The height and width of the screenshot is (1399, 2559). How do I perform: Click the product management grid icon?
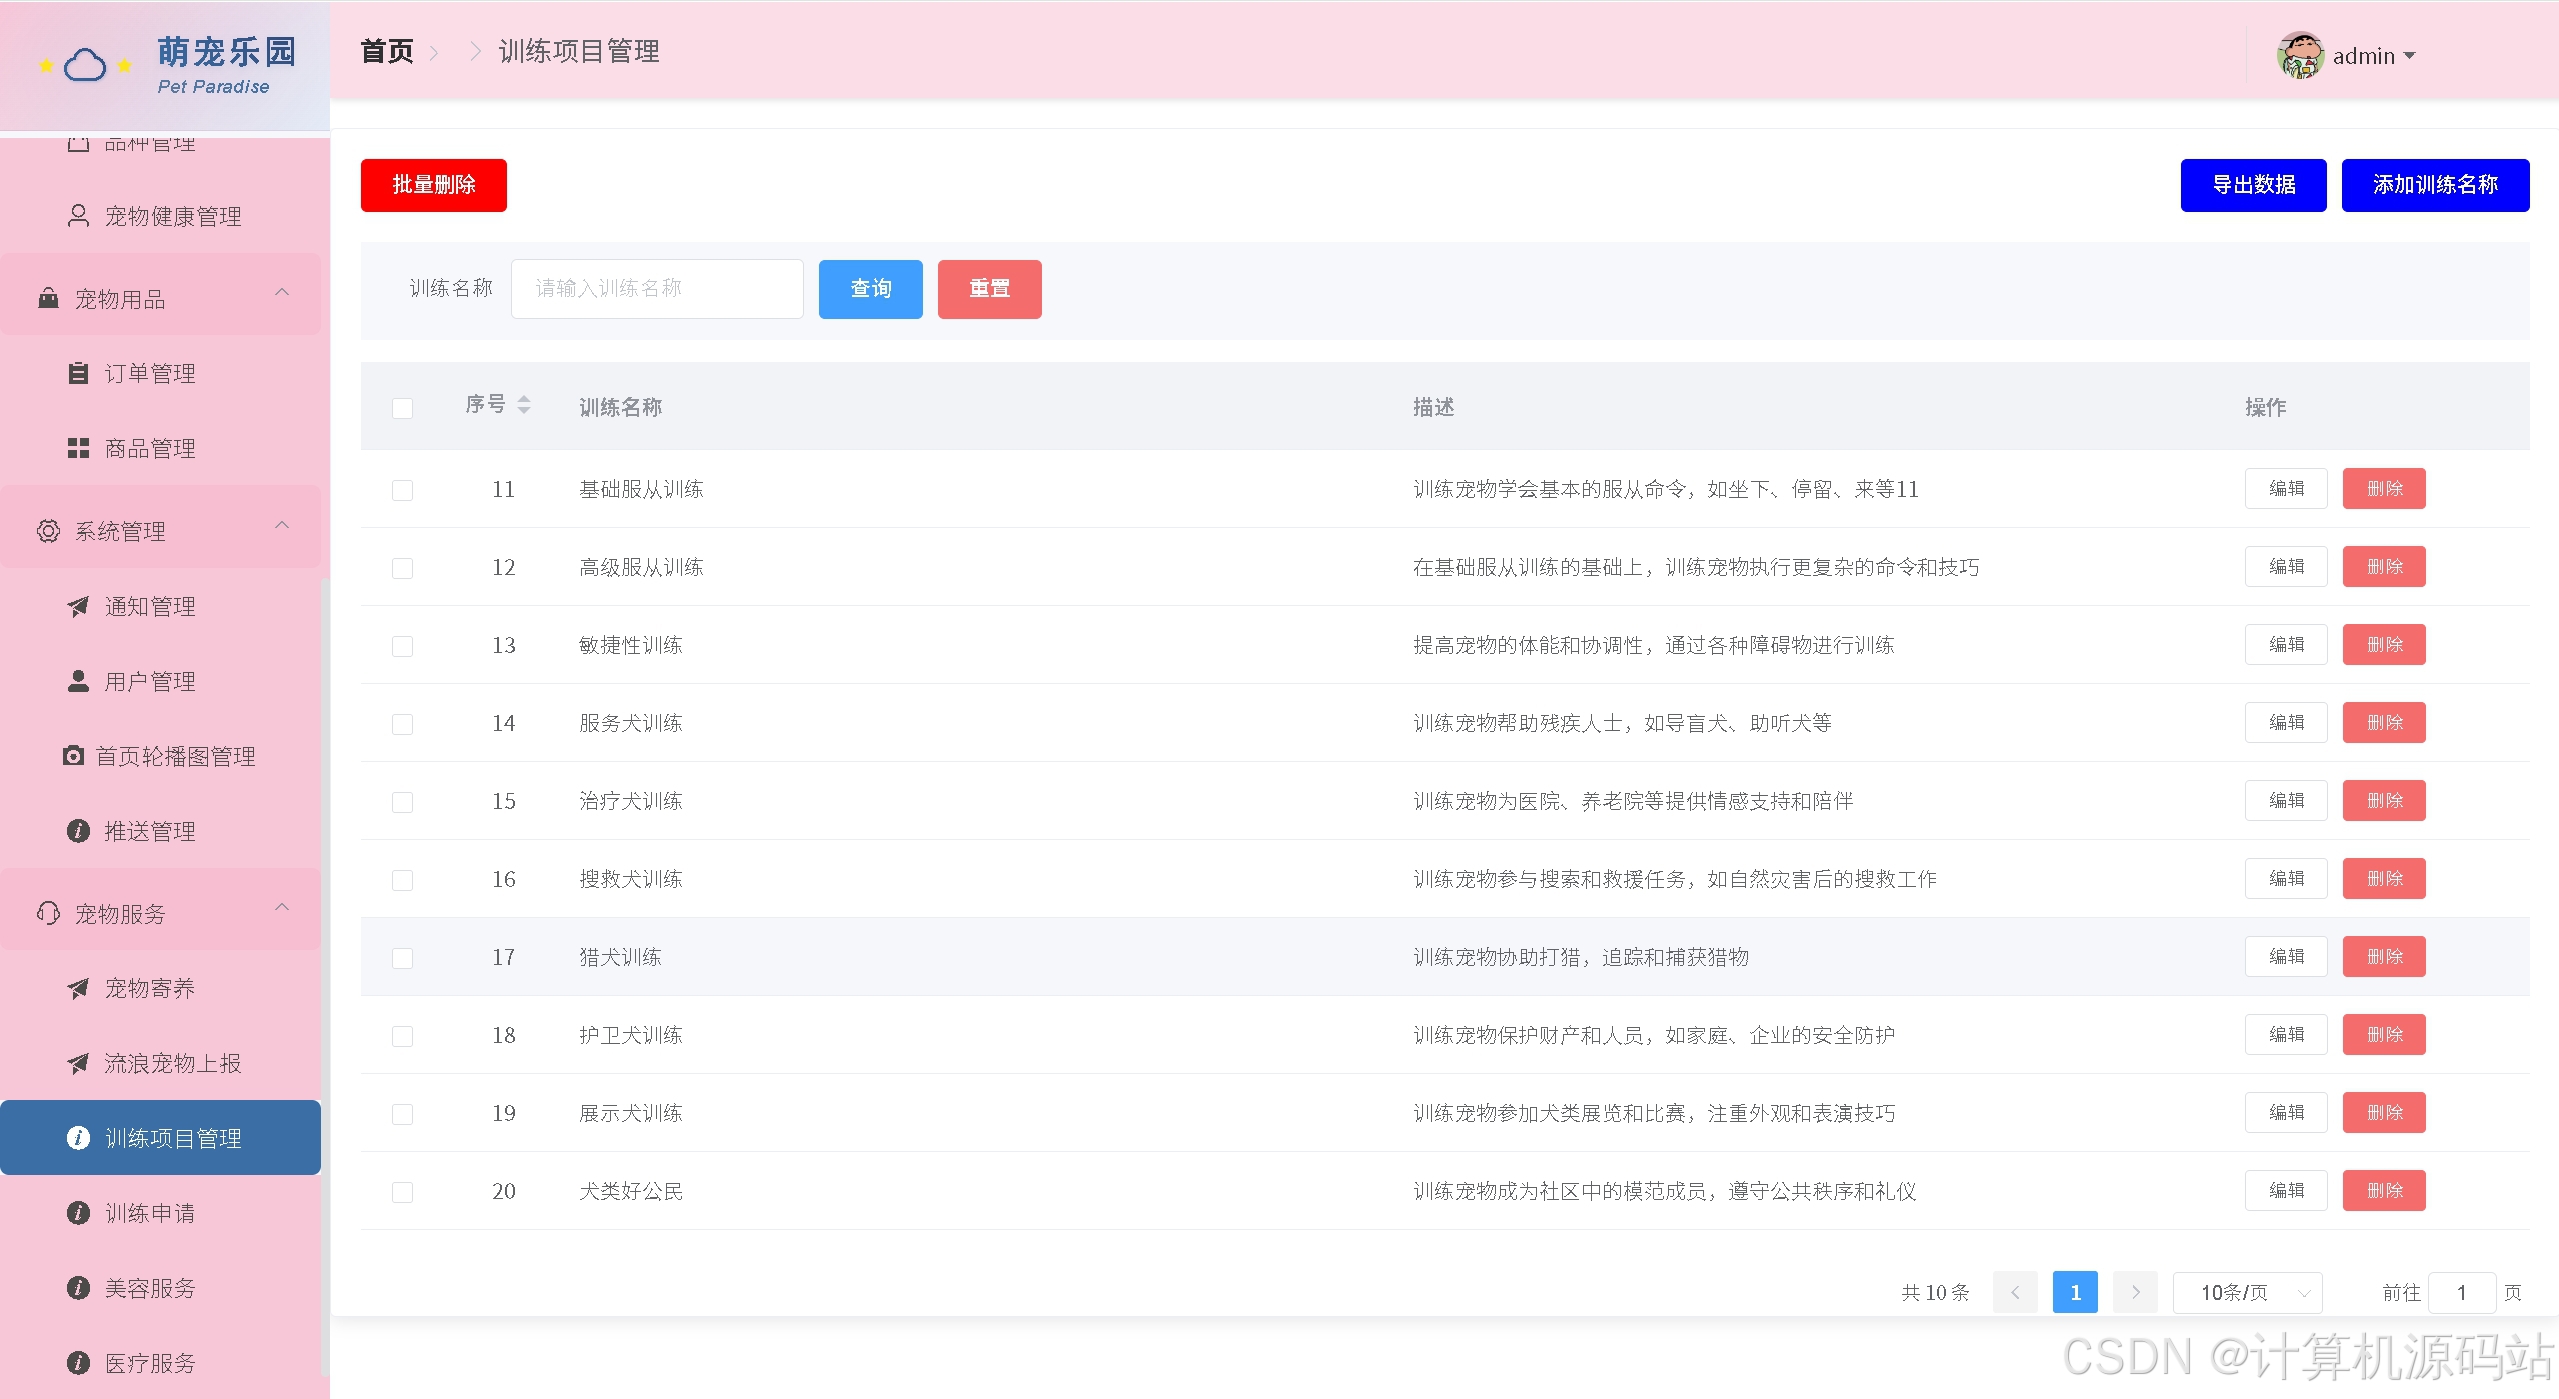pos(78,448)
